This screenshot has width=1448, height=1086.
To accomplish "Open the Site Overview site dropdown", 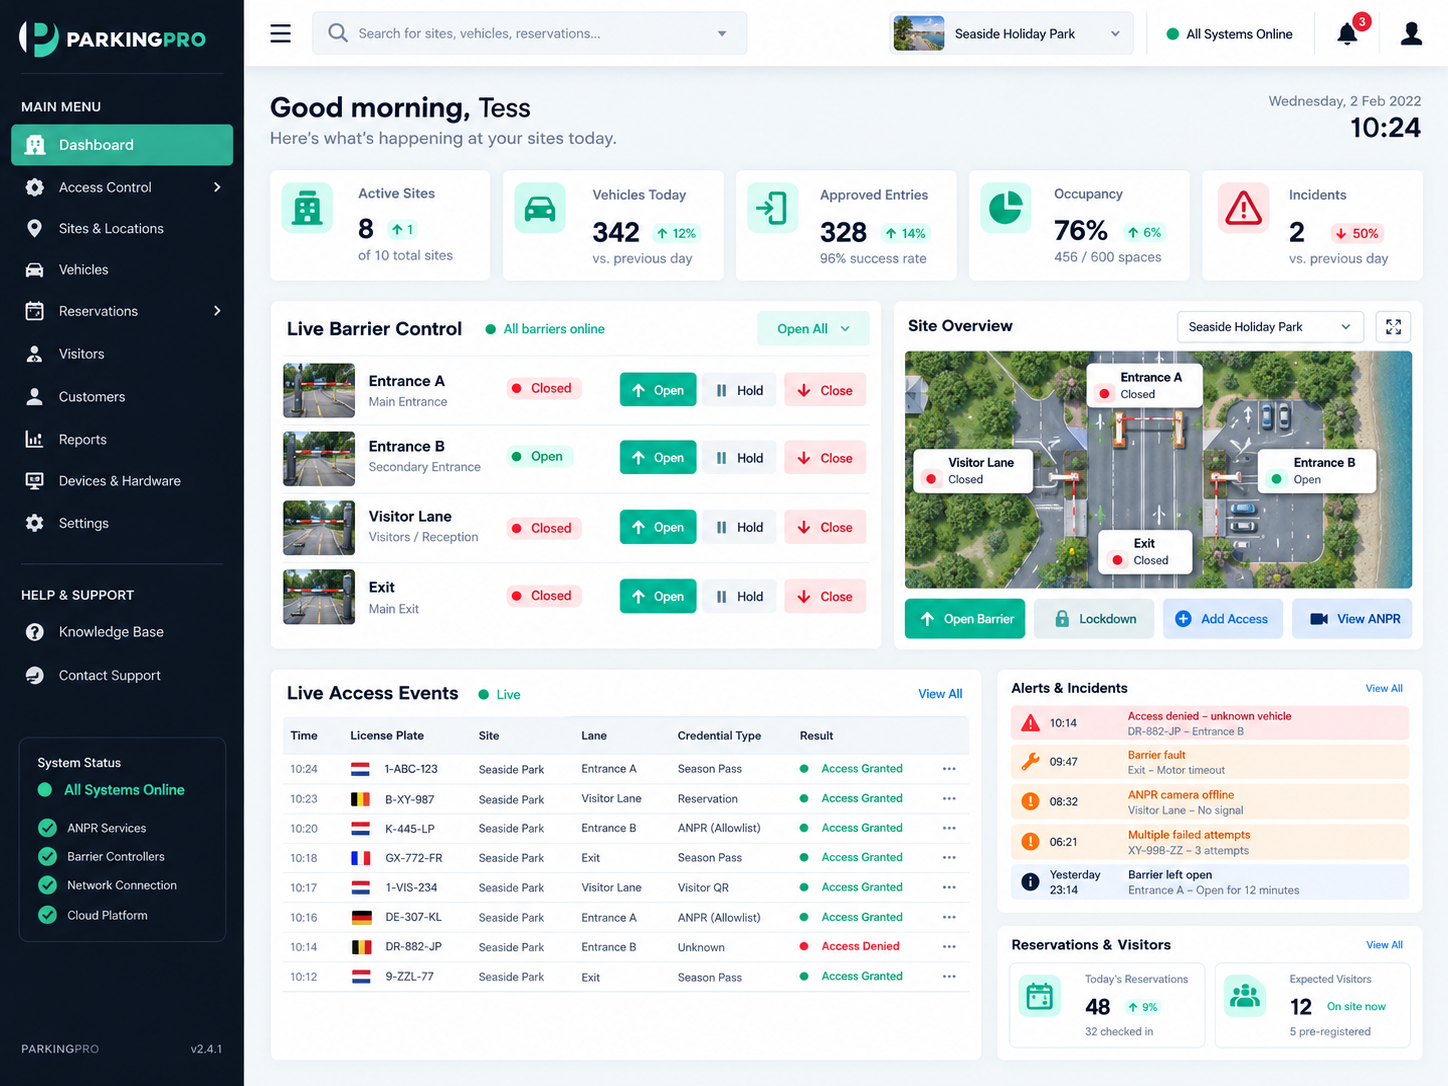I will [x=1270, y=327].
